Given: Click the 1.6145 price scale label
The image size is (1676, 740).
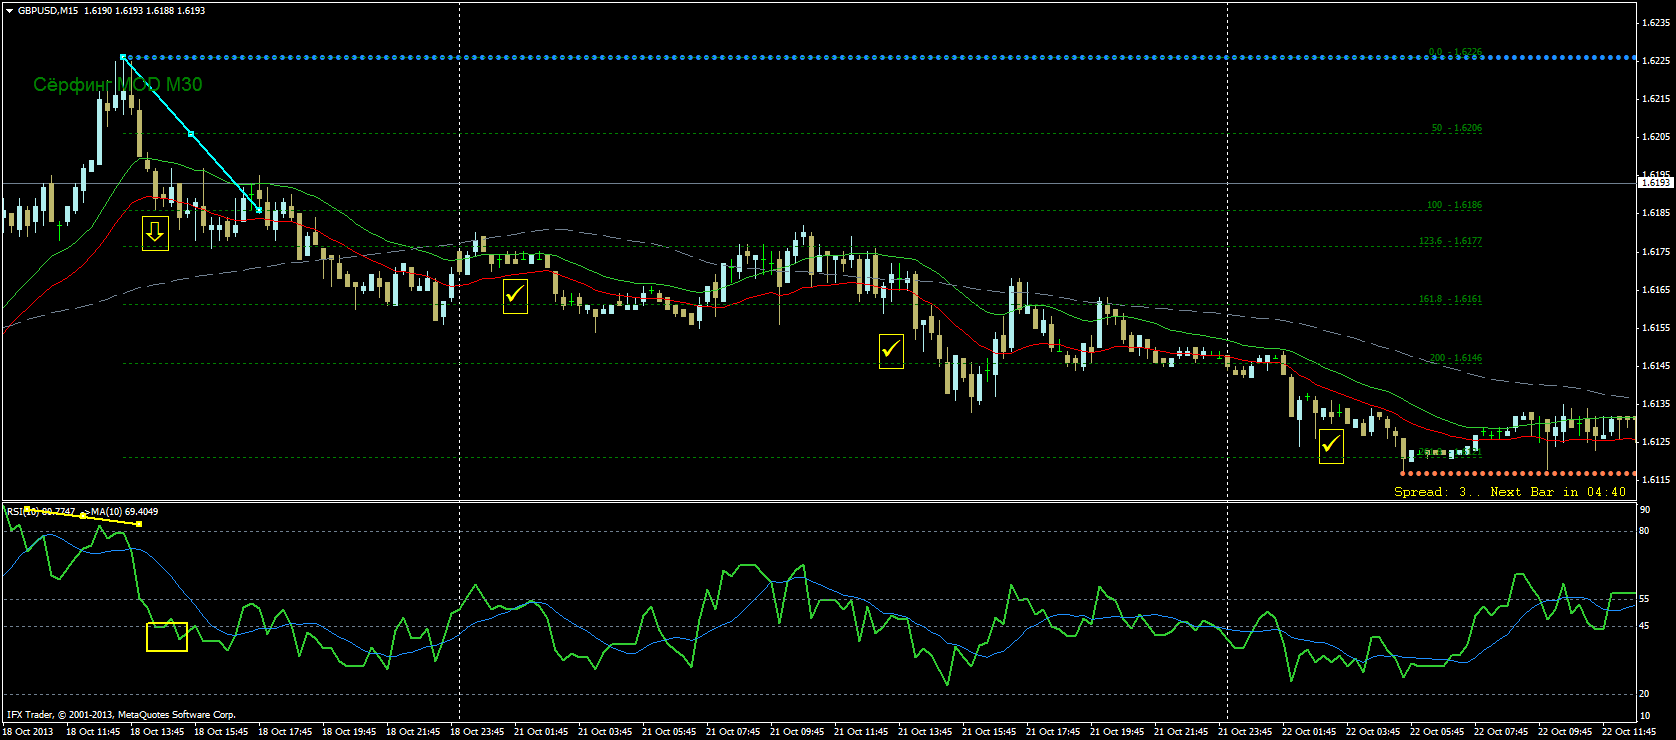Looking at the screenshot, I should tap(1656, 366).
